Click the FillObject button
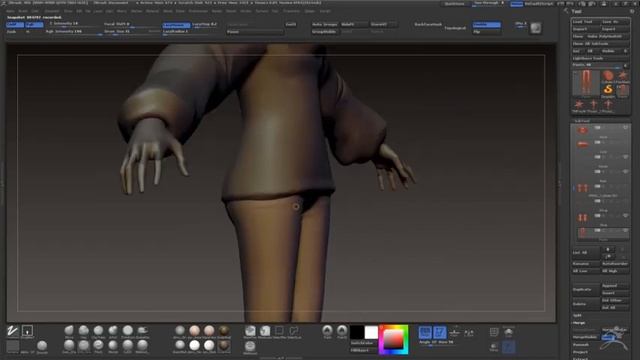The image size is (640, 360). click(x=363, y=350)
